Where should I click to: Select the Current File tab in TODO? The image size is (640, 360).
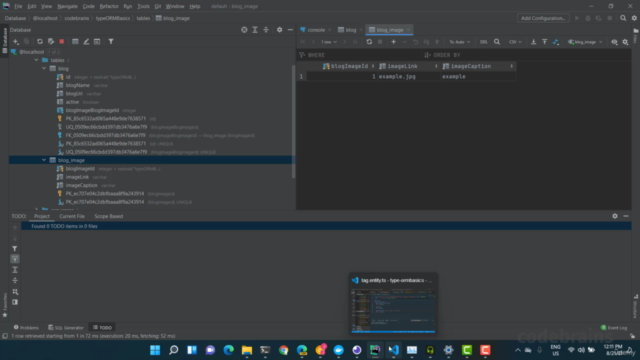72,216
